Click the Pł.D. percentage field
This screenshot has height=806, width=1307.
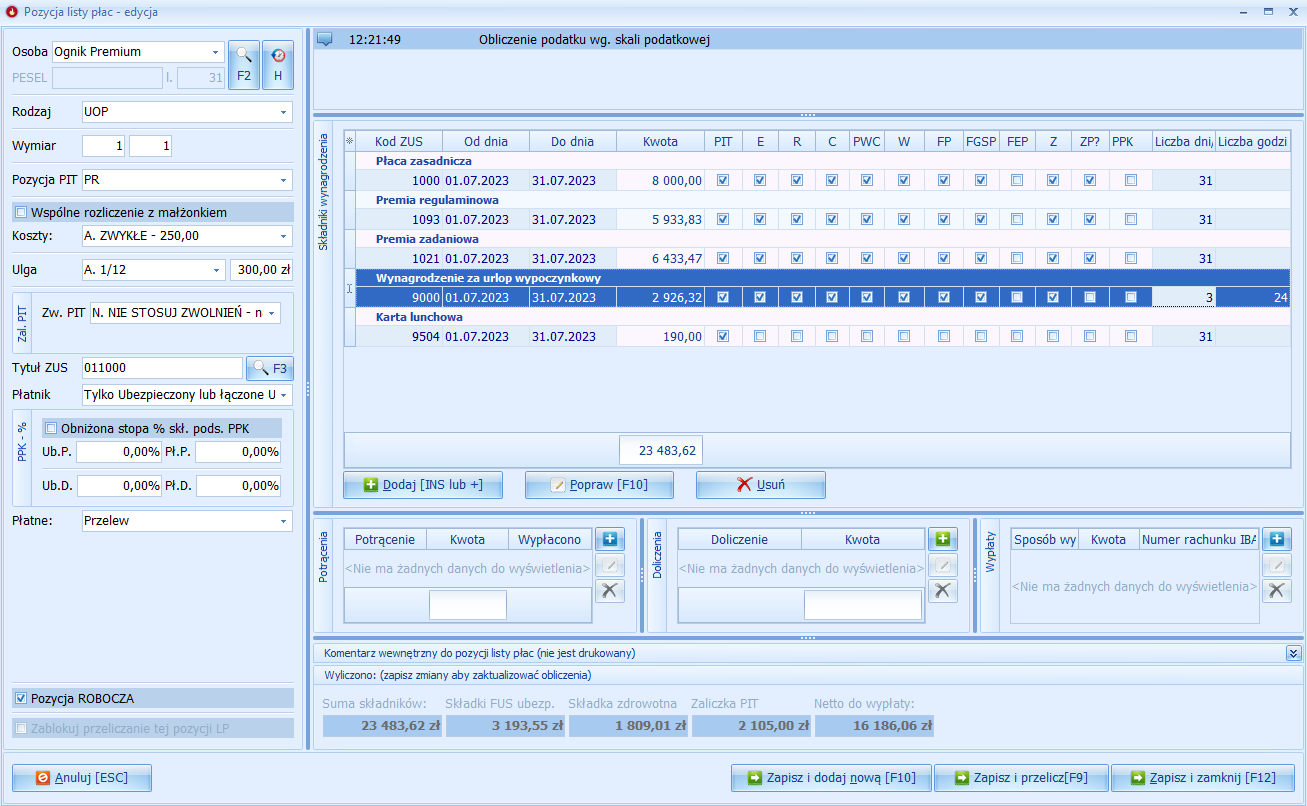[x=238, y=486]
